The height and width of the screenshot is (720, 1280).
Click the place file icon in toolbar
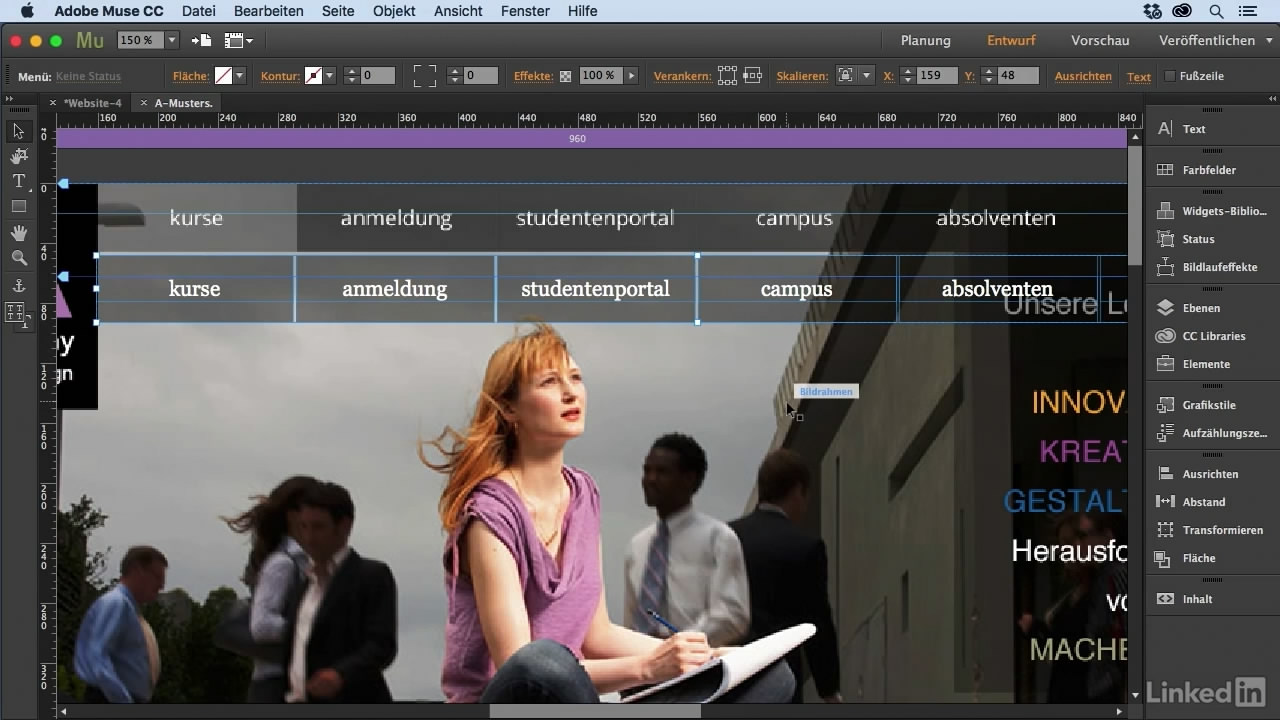click(x=201, y=41)
